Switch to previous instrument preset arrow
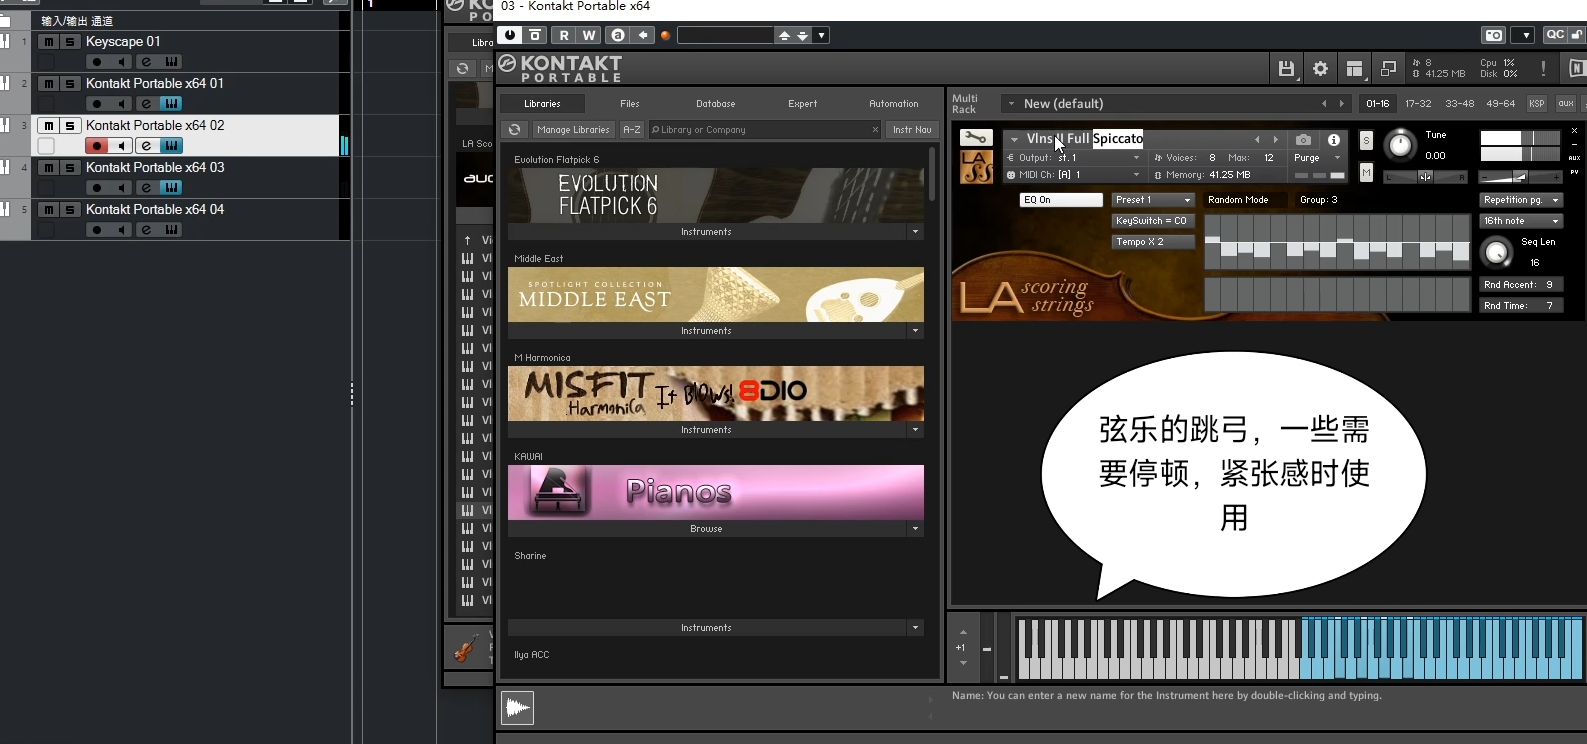Viewport: 1587px width, 744px height. tap(1257, 140)
